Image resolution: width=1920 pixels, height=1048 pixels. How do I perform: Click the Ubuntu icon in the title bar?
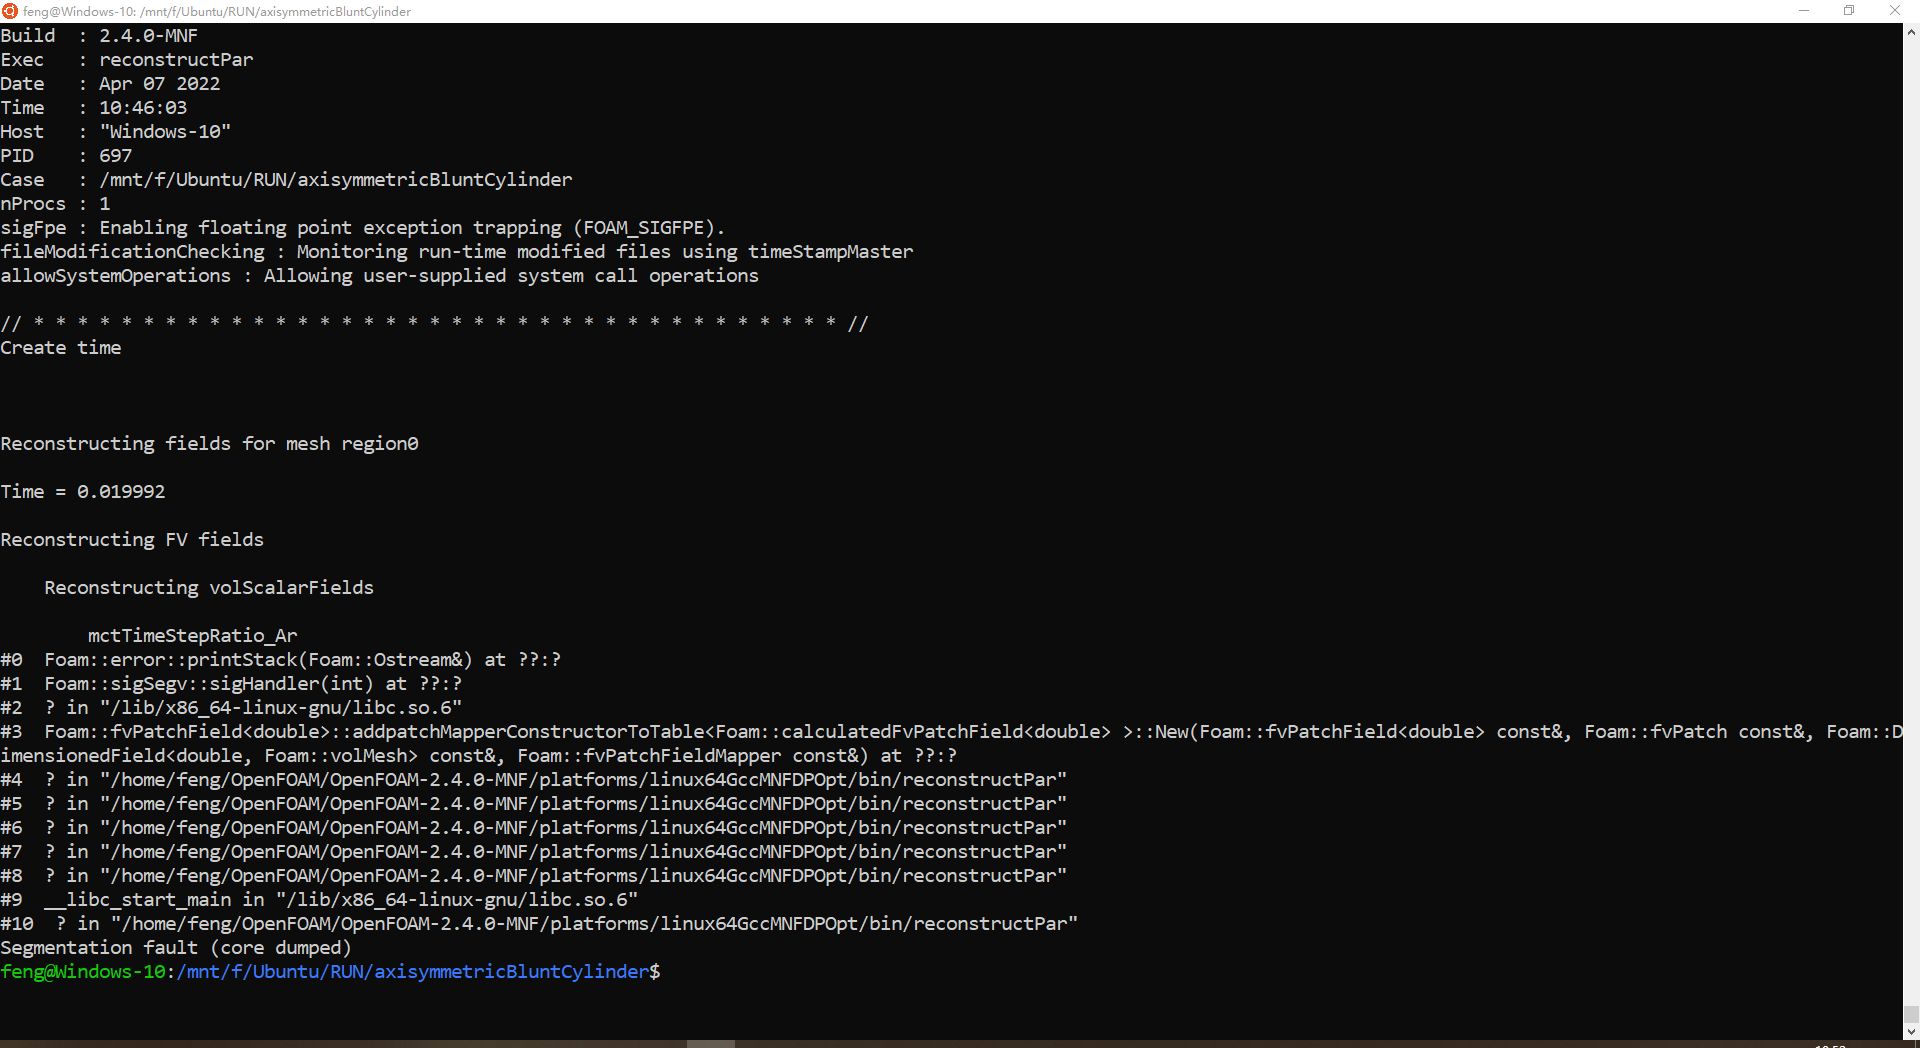10,11
